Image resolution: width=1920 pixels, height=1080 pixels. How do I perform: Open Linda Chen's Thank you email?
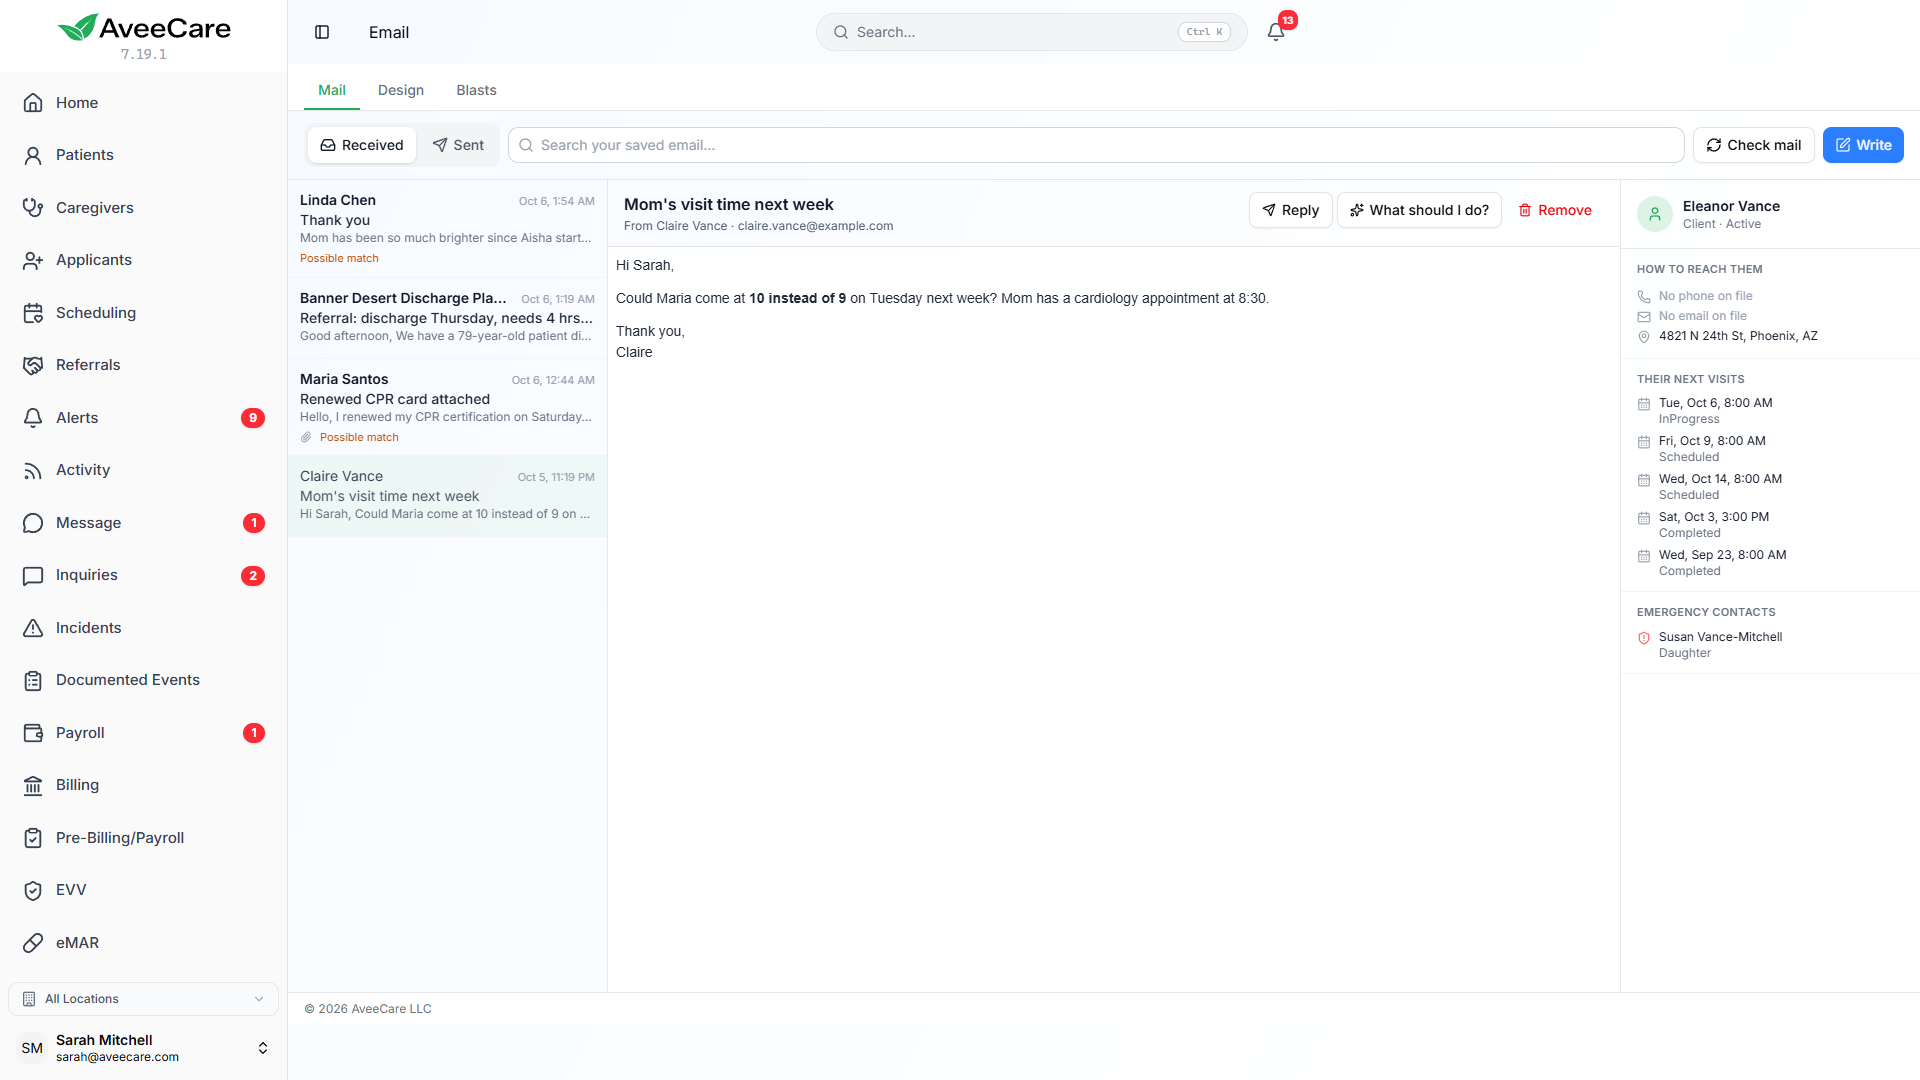click(x=447, y=229)
